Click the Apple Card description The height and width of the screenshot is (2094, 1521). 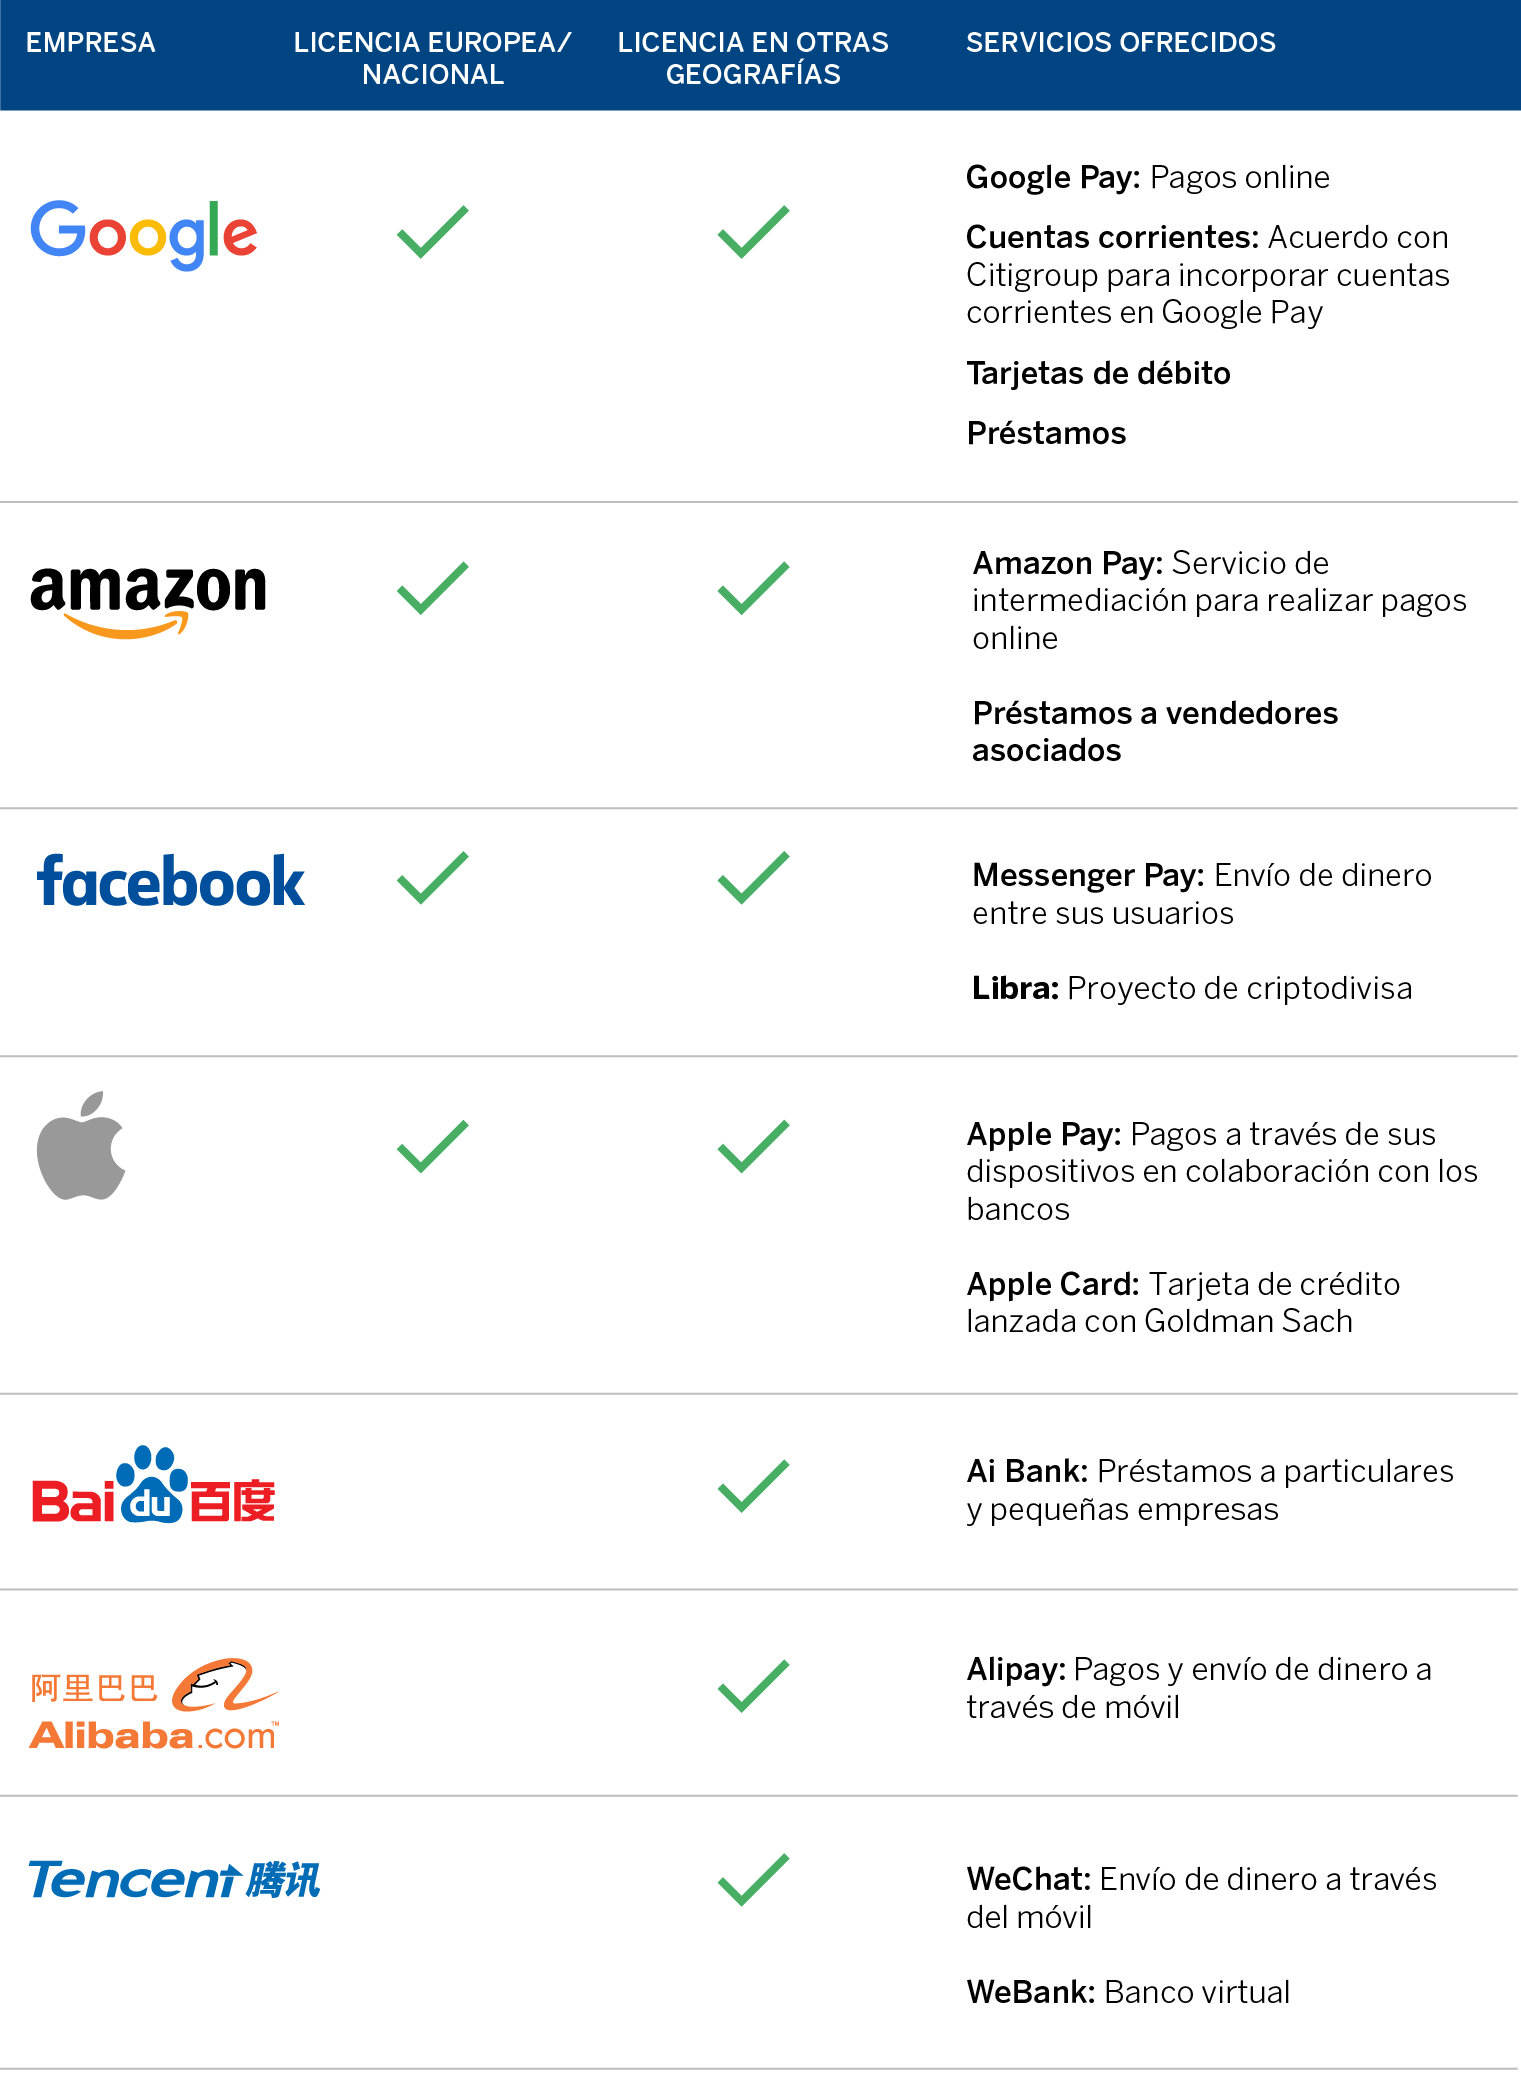click(1184, 1302)
